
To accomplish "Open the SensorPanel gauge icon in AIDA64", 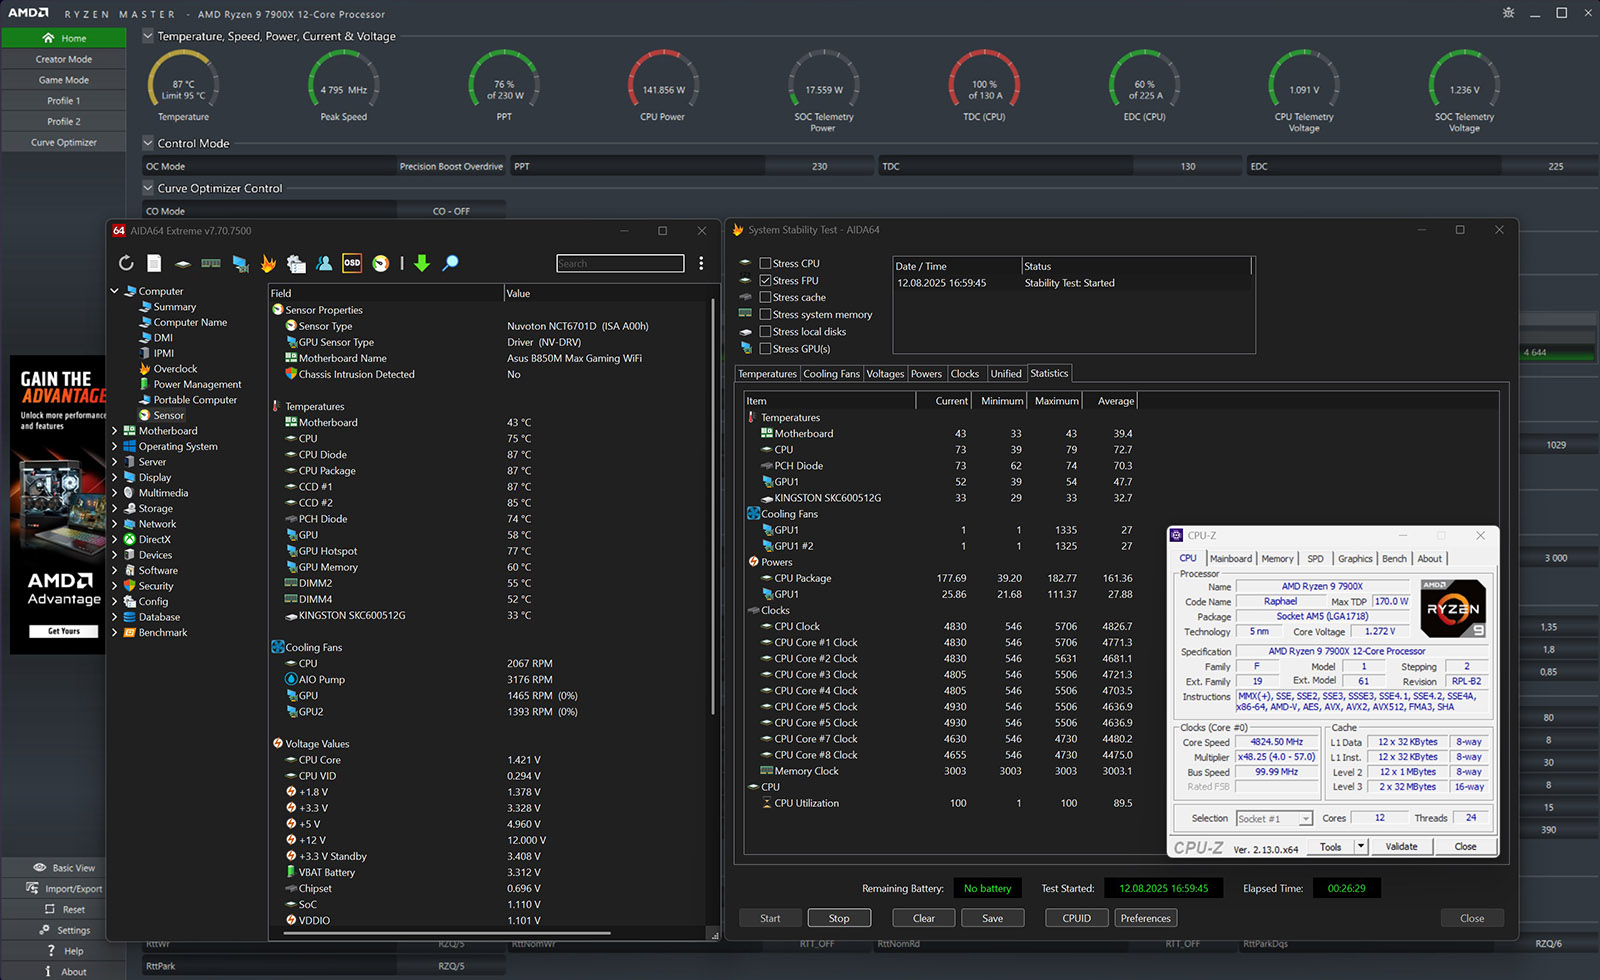I will [380, 263].
